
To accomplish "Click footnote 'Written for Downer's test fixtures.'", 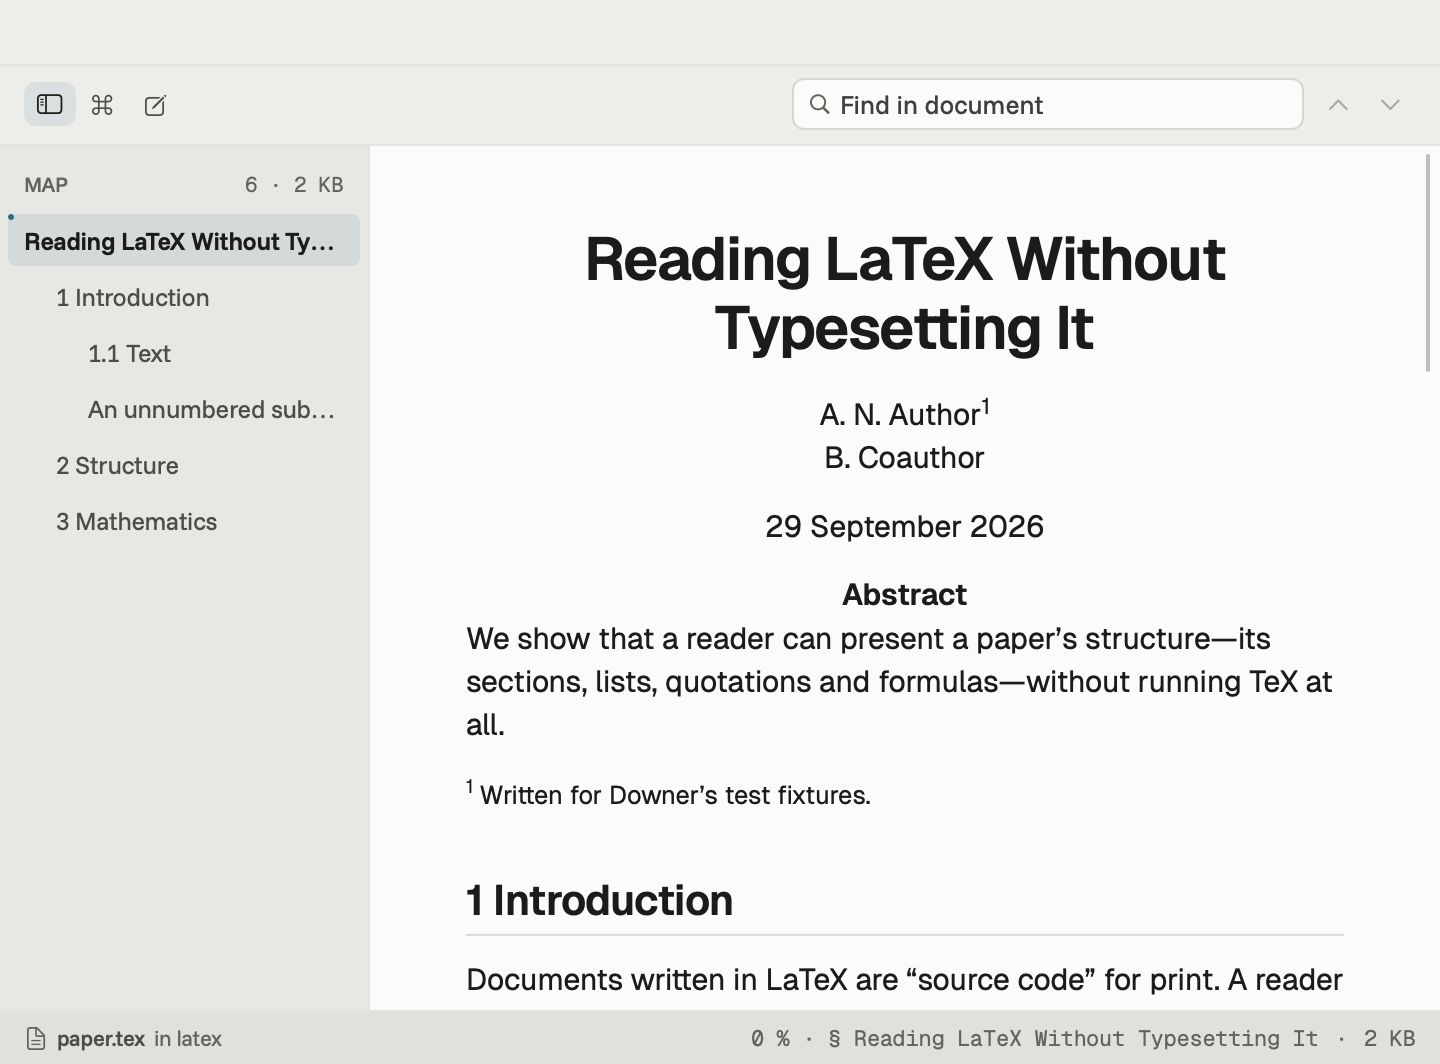I will pos(675,795).
